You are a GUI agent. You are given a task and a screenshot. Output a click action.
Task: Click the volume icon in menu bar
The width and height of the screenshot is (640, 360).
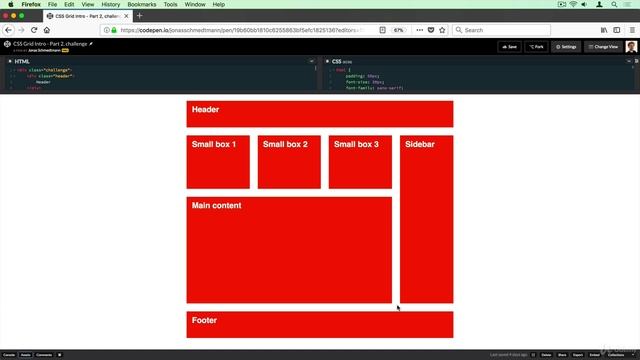tap(584, 4)
